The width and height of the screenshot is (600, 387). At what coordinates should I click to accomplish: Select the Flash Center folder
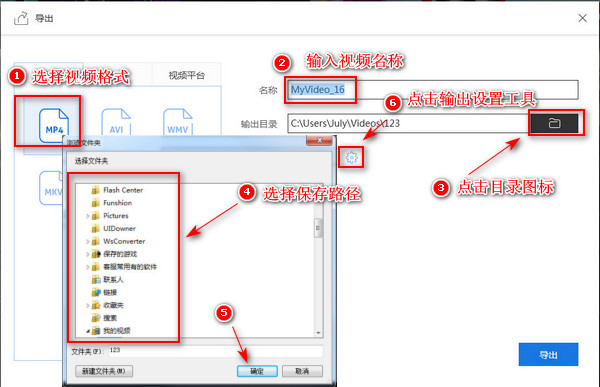[x=123, y=190]
